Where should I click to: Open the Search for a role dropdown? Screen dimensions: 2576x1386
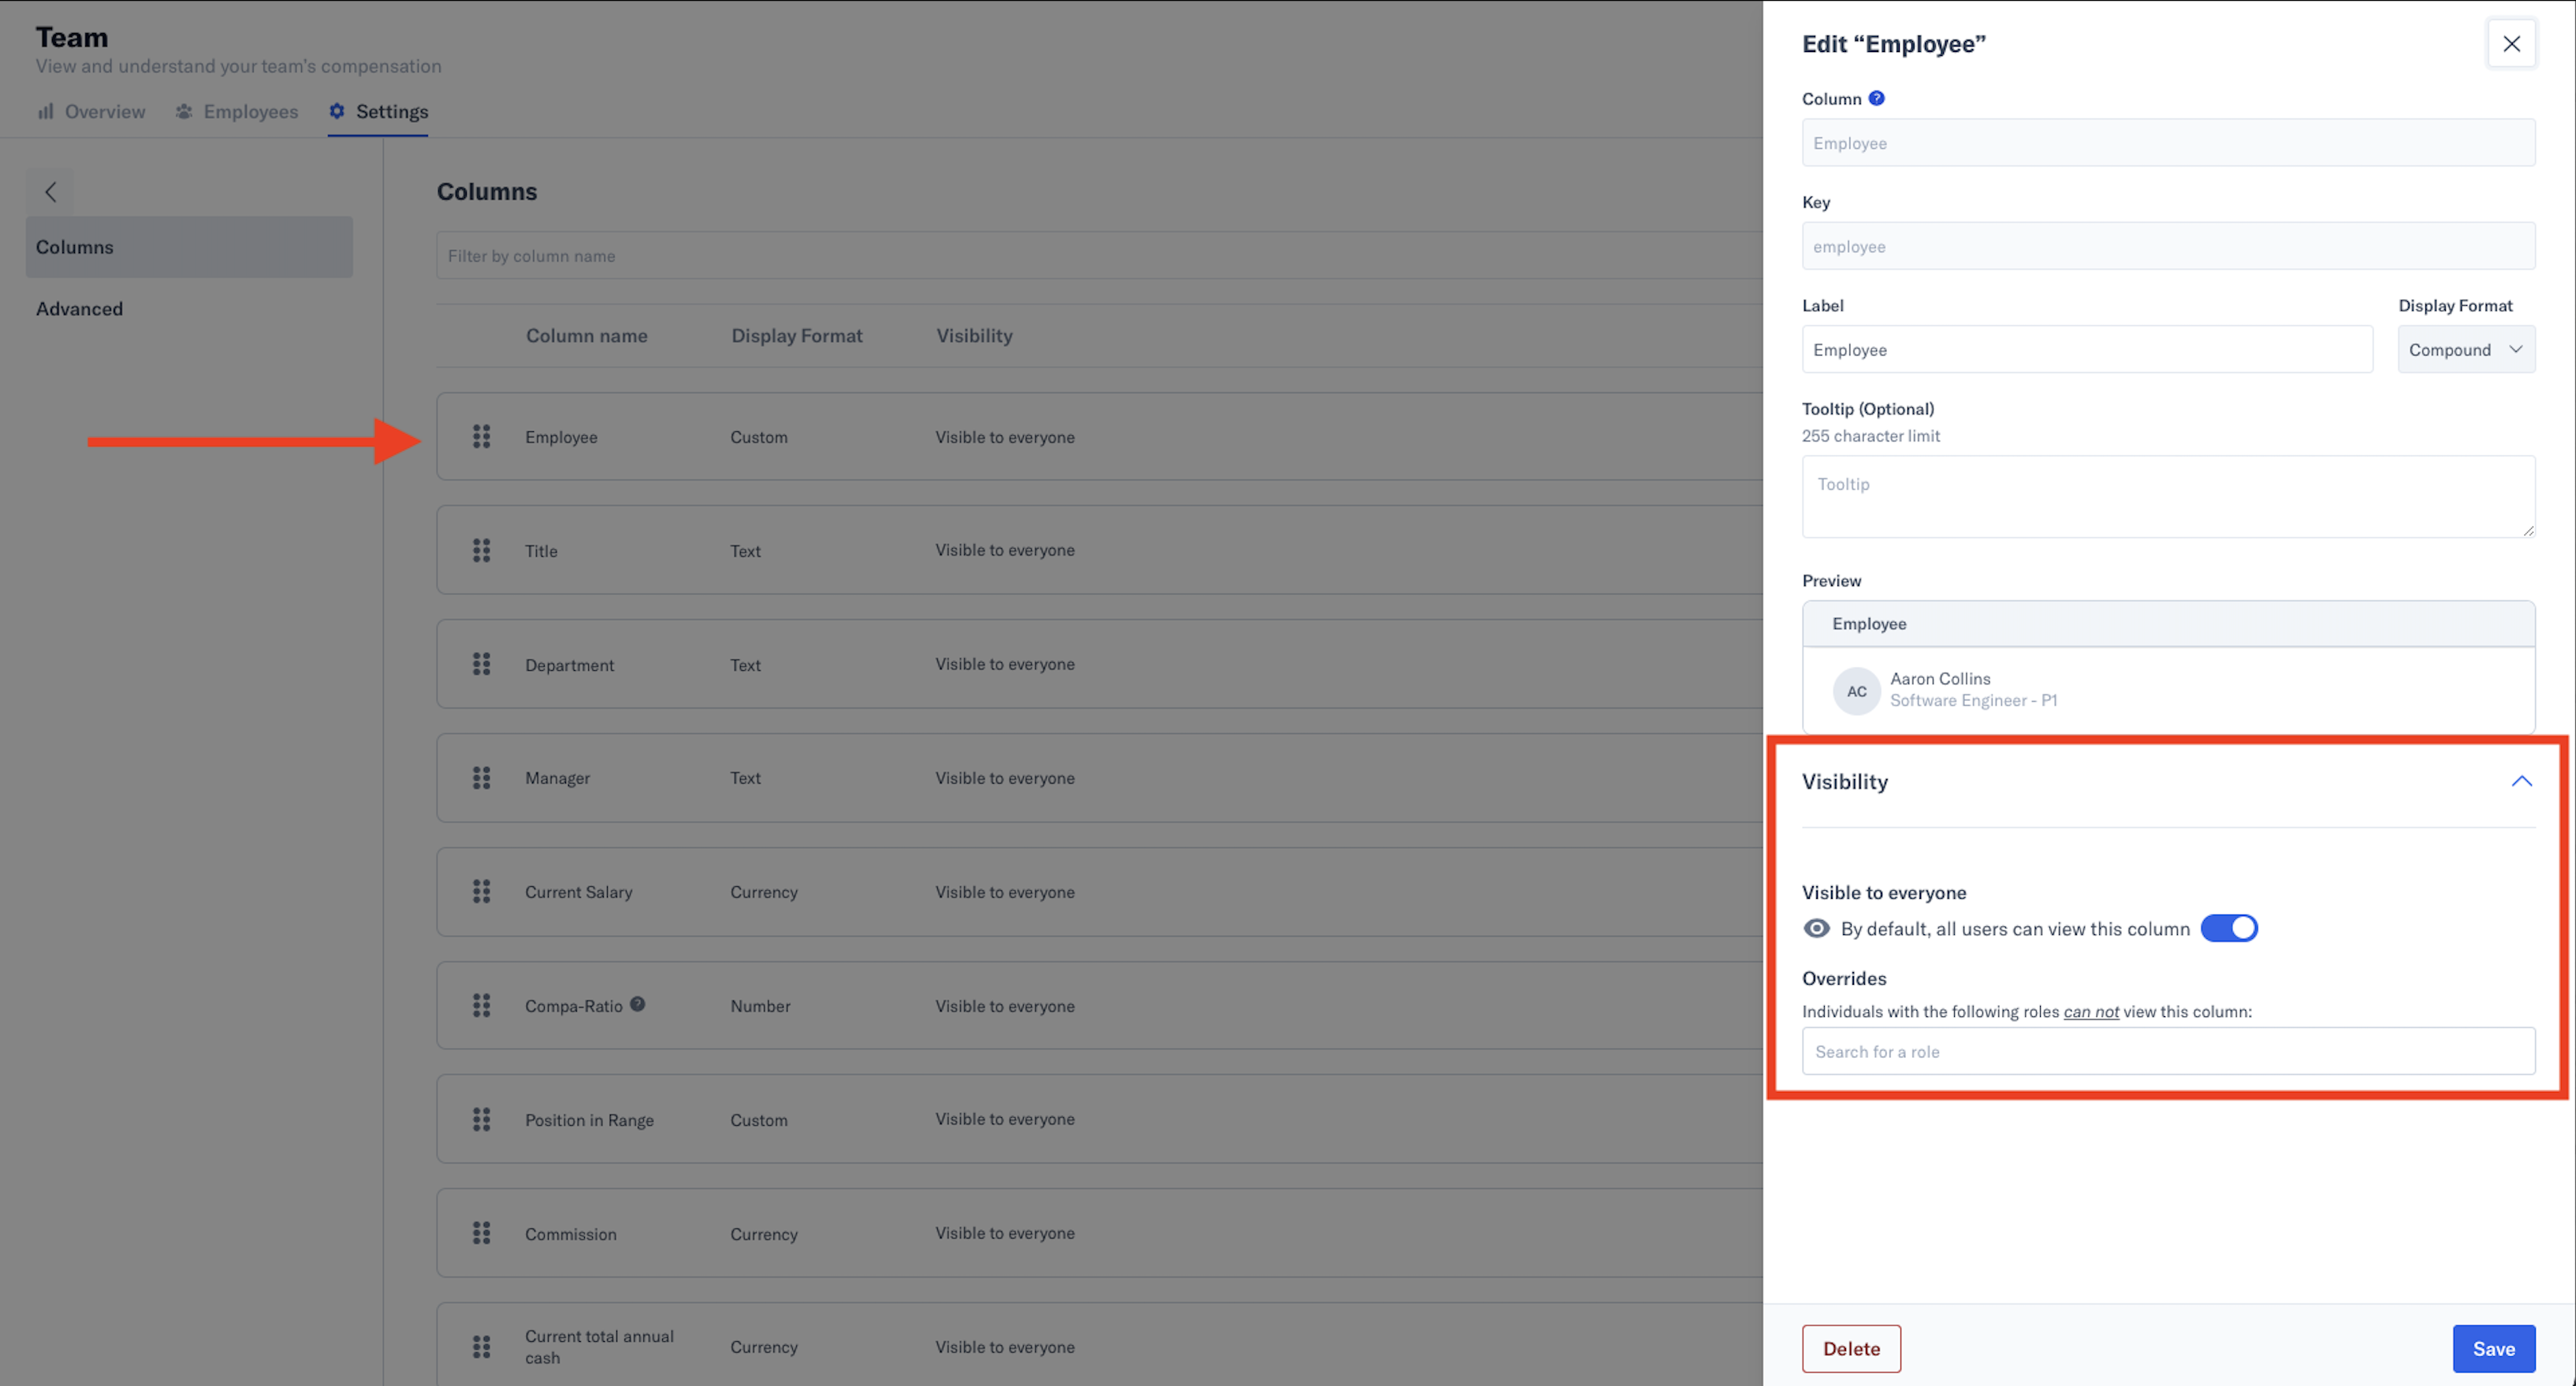coord(2167,1051)
